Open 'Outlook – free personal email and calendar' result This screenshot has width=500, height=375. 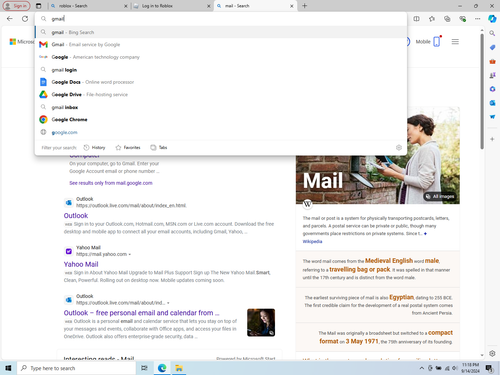click(x=141, y=313)
